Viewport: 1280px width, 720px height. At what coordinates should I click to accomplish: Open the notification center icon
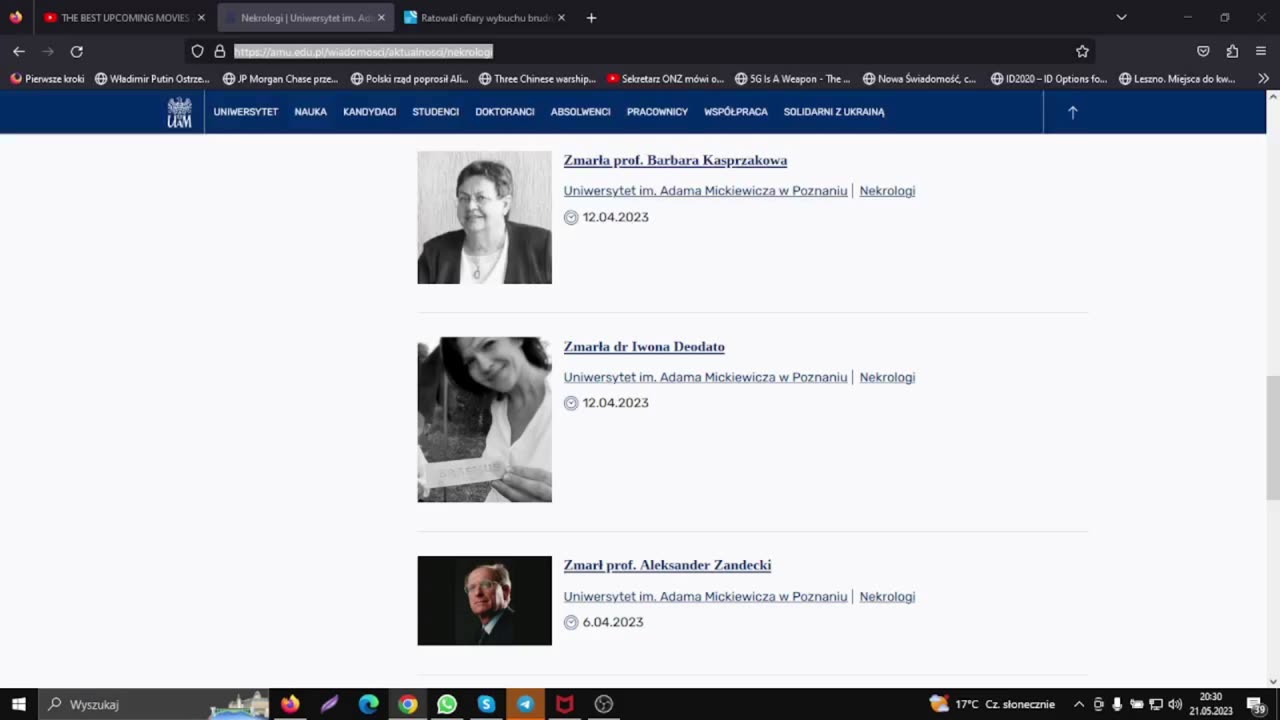(1256, 704)
